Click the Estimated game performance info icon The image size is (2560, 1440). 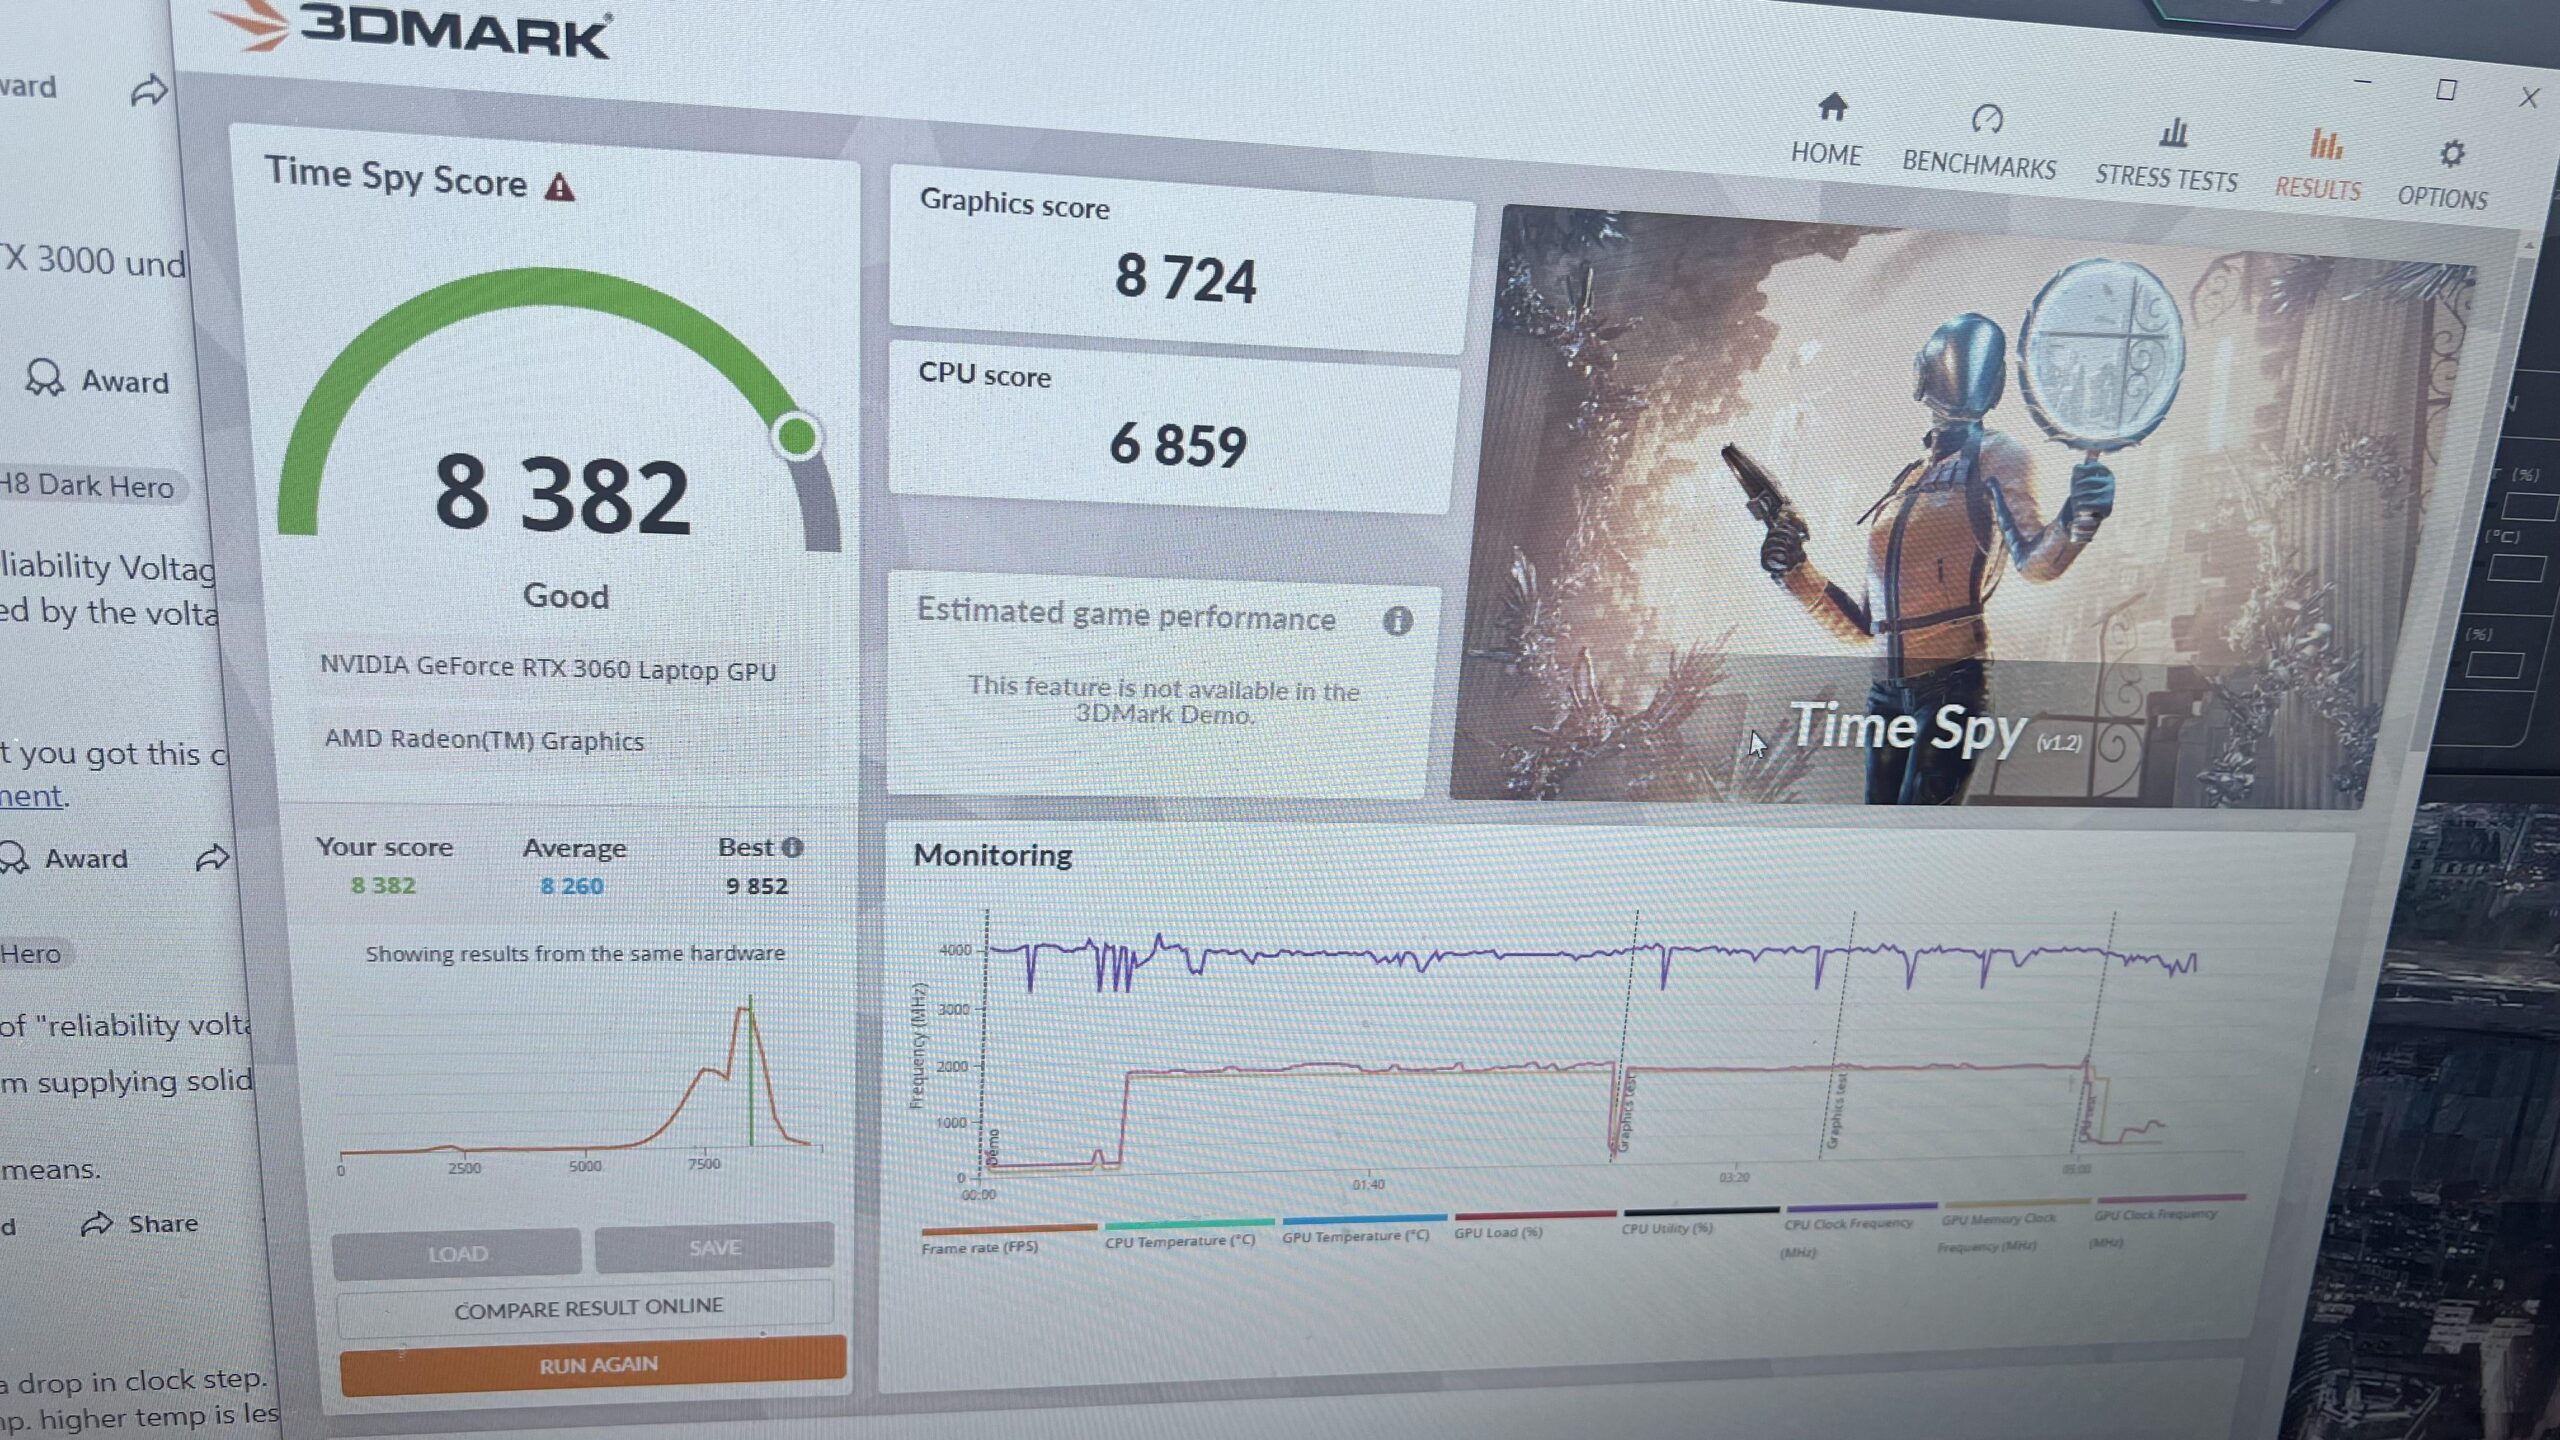pyautogui.click(x=1397, y=621)
